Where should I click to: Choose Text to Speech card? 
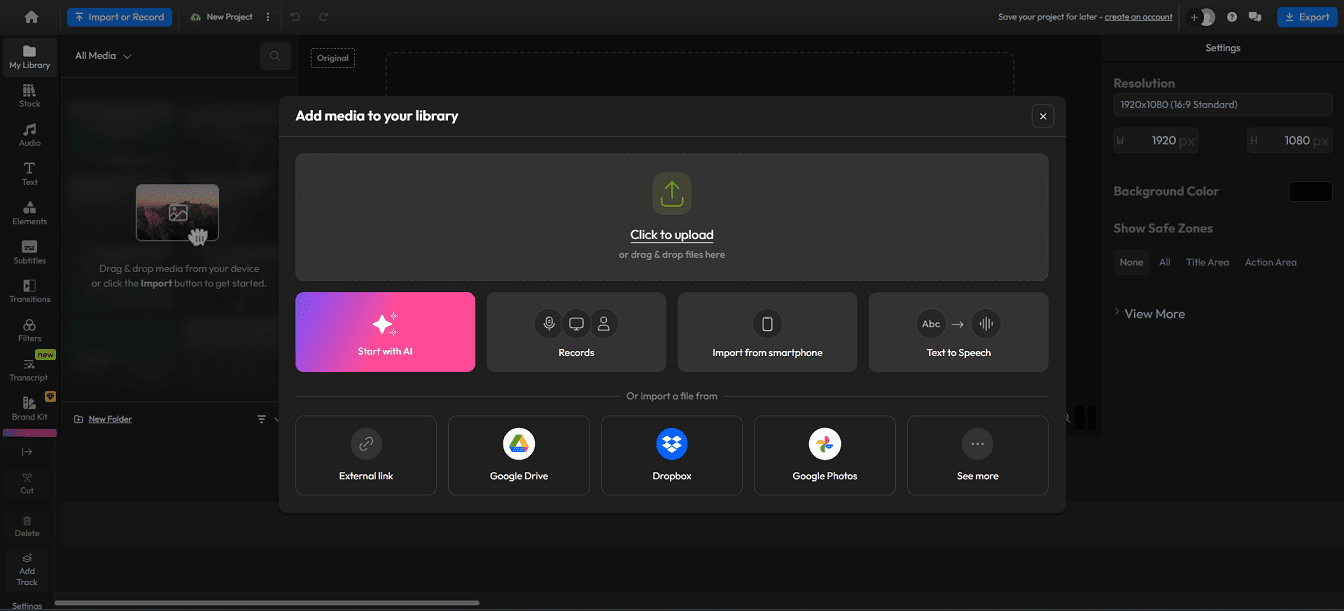(x=958, y=332)
